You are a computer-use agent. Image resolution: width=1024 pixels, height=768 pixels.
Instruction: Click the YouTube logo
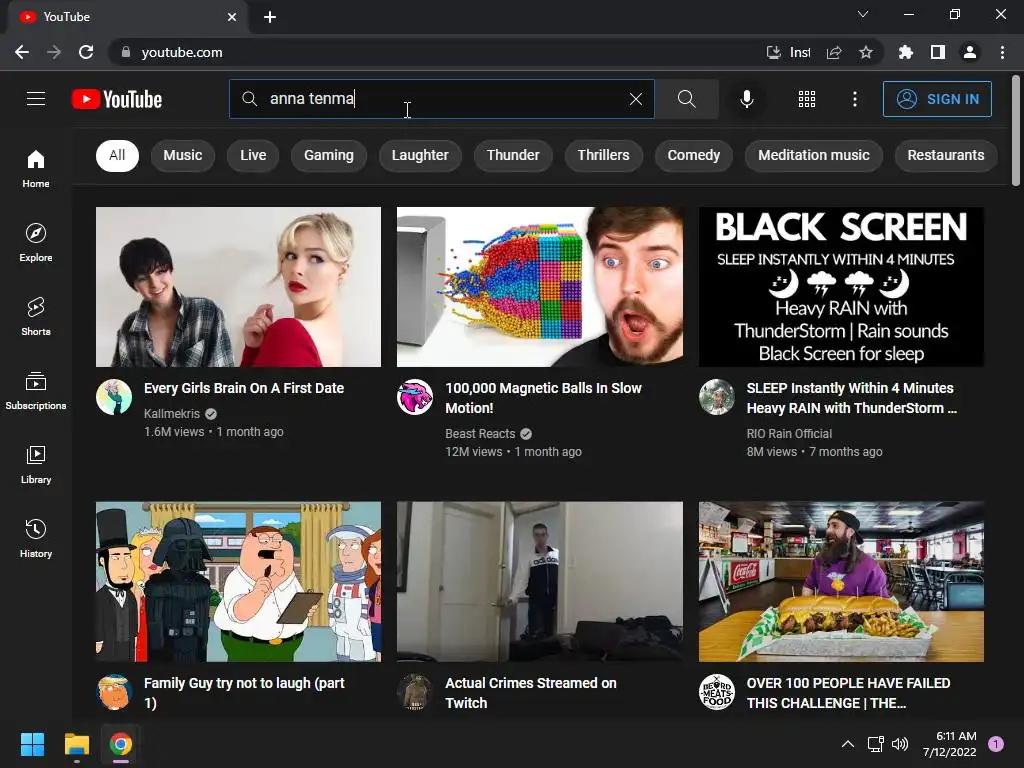[x=117, y=99]
